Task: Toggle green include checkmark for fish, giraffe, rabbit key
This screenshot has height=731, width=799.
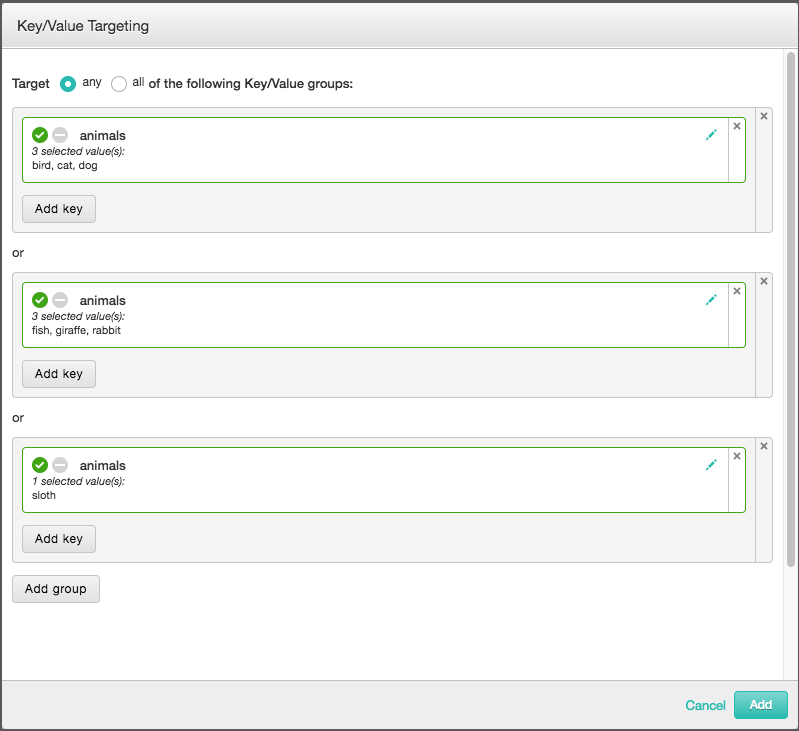Action: [x=40, y=300]
